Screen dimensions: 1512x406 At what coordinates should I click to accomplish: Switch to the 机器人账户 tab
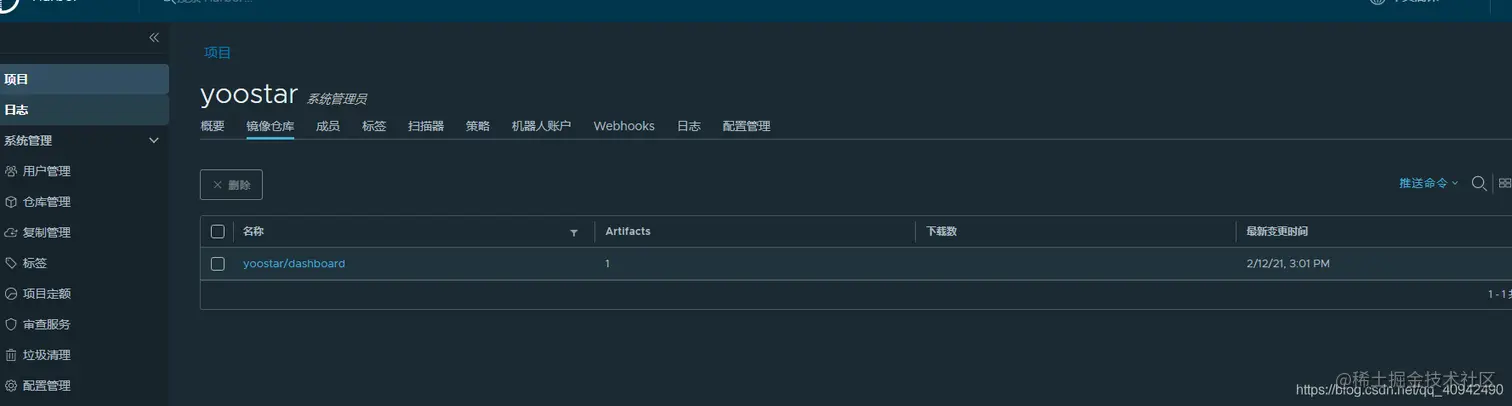pyautogui.click(x=541, y=126)
